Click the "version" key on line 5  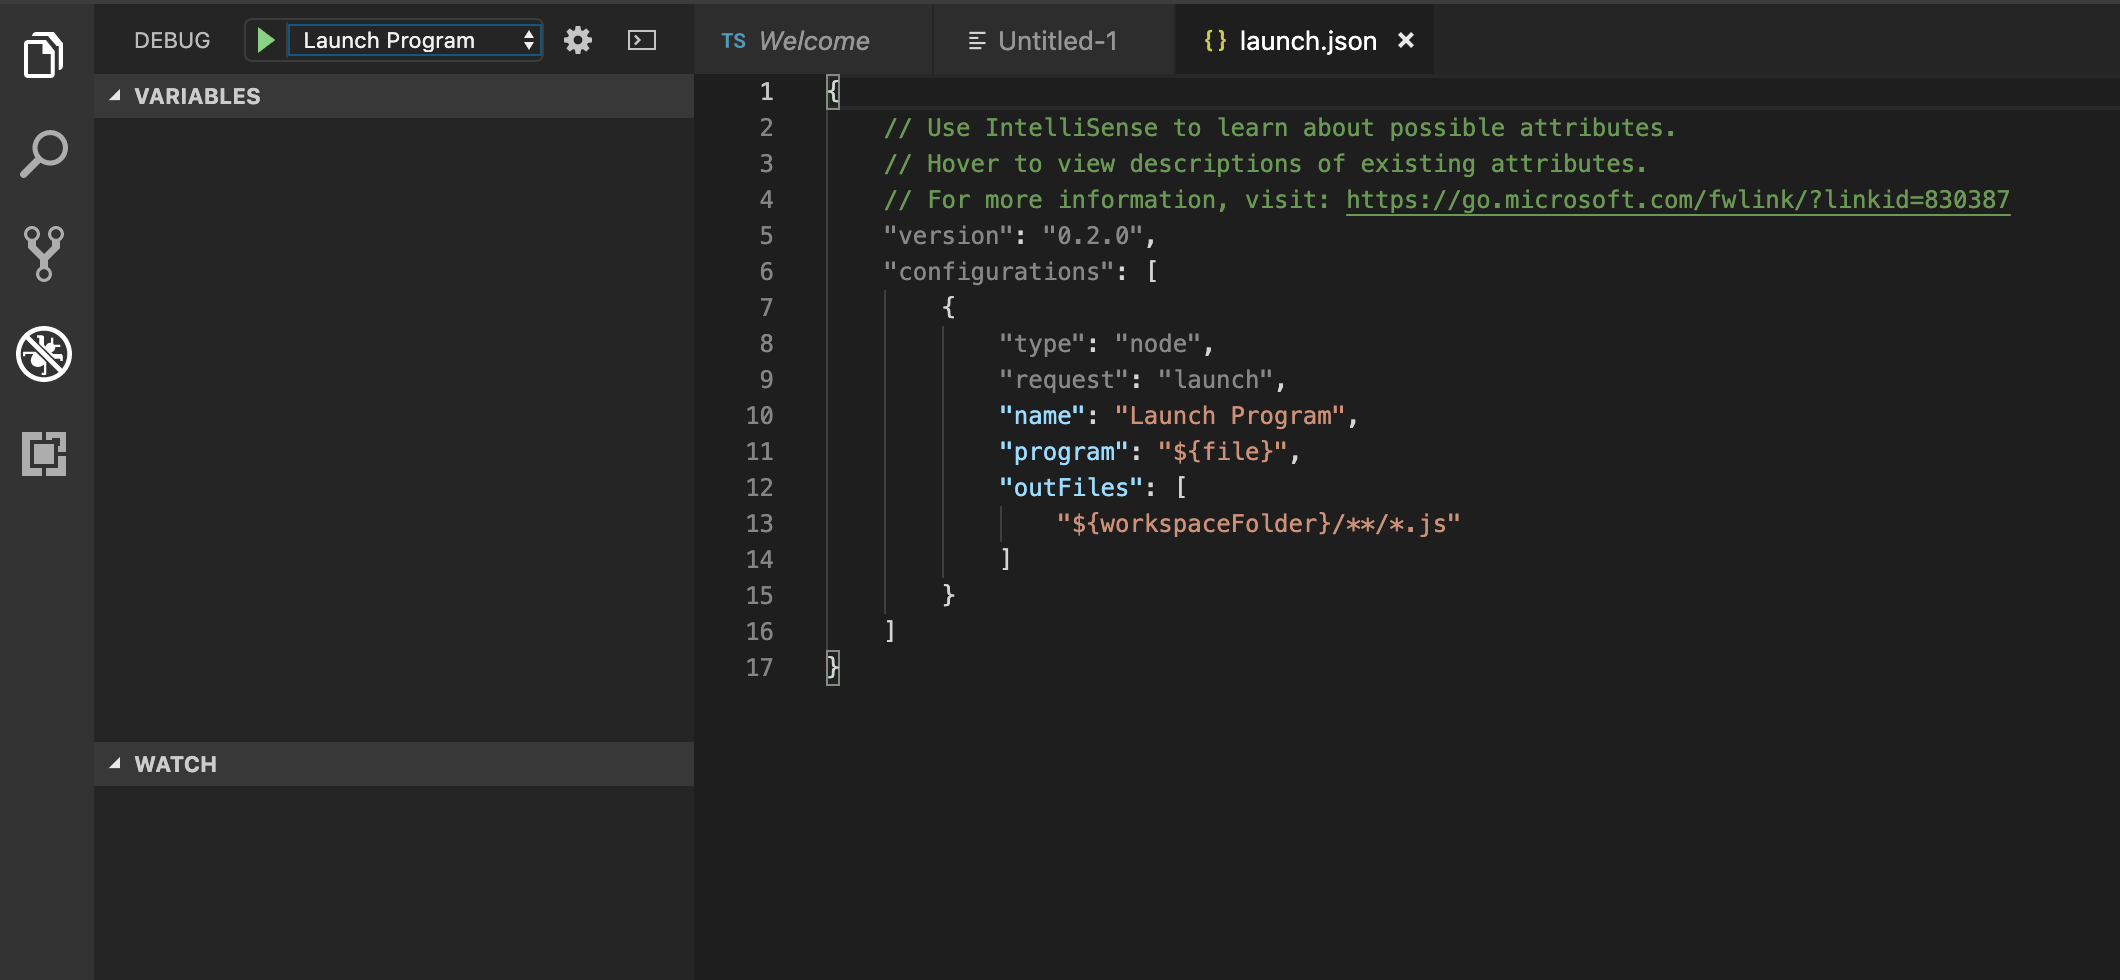click(948, 236)
